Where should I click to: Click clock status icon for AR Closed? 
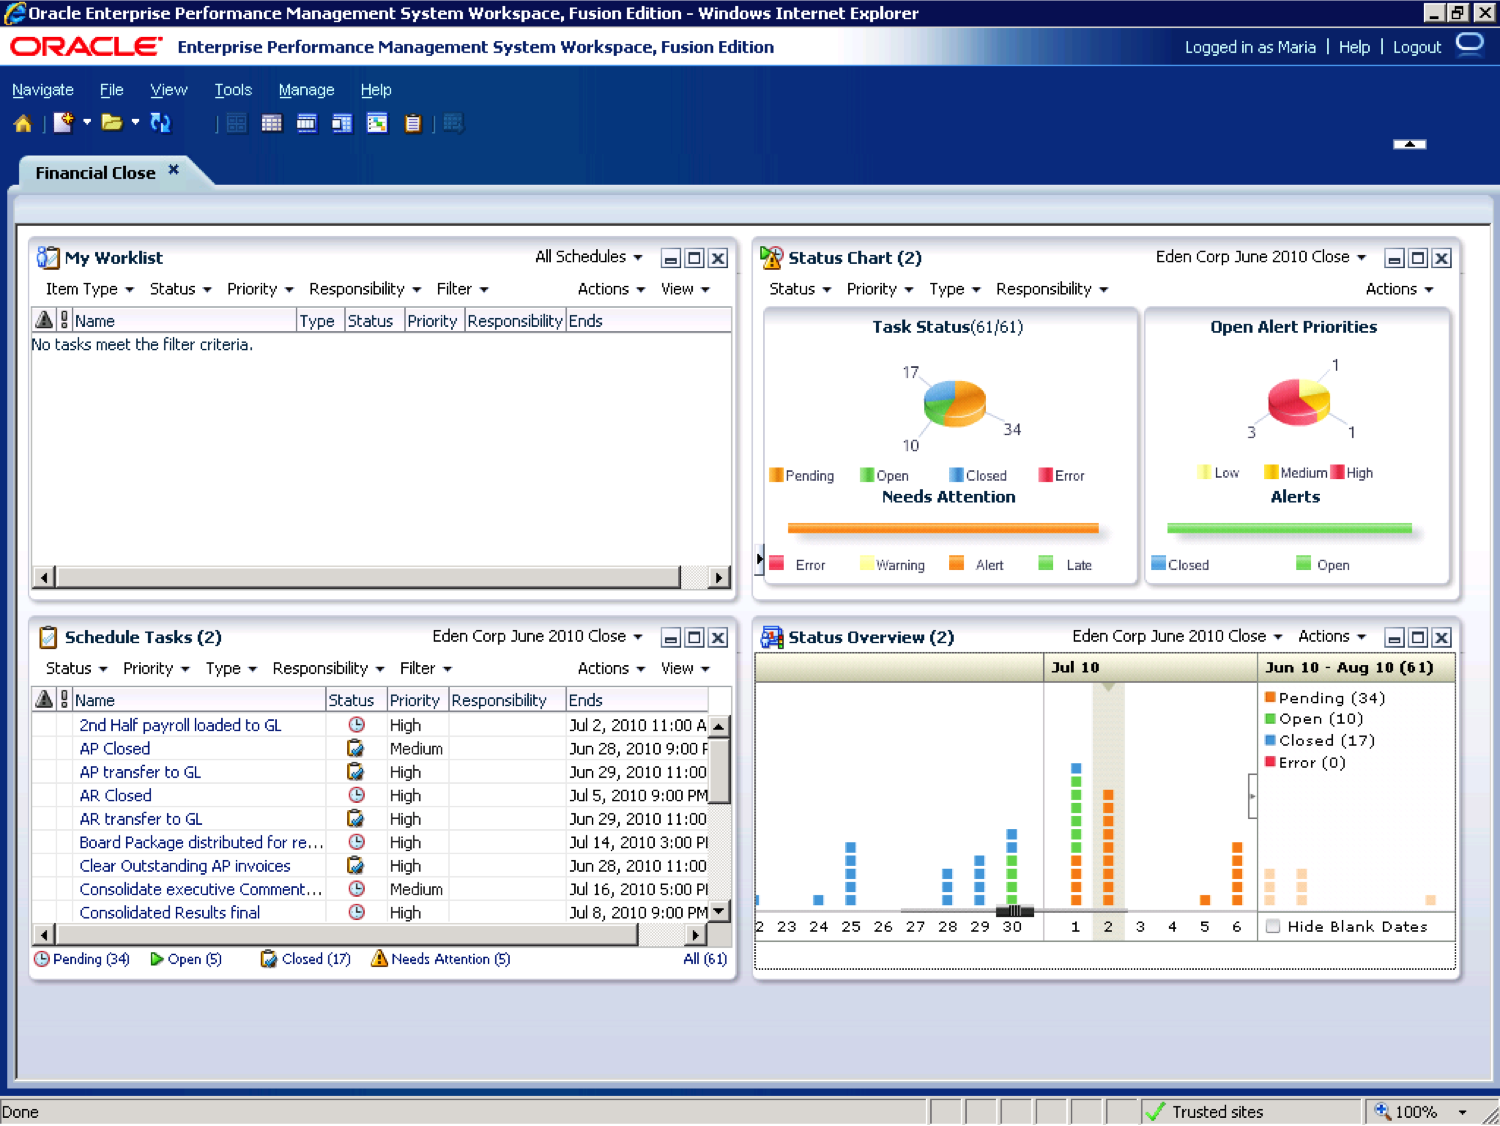356,795
